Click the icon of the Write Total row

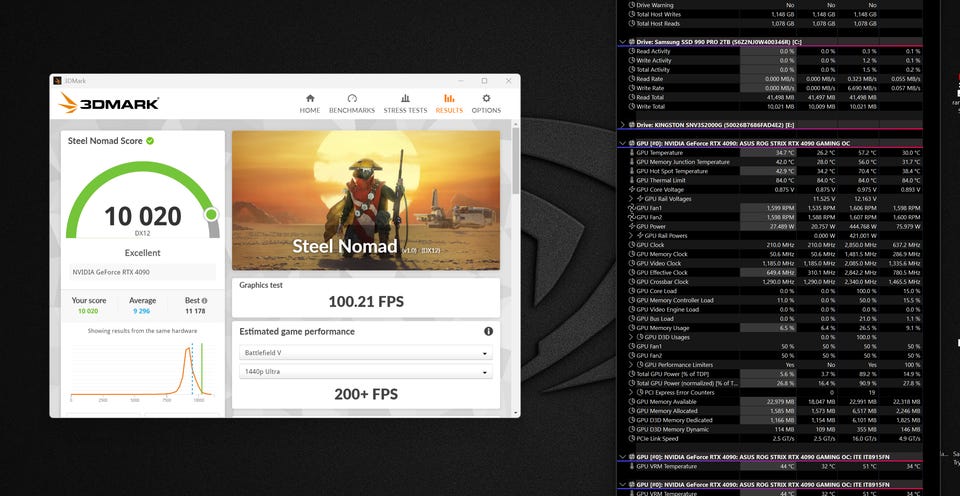point(632,107)
